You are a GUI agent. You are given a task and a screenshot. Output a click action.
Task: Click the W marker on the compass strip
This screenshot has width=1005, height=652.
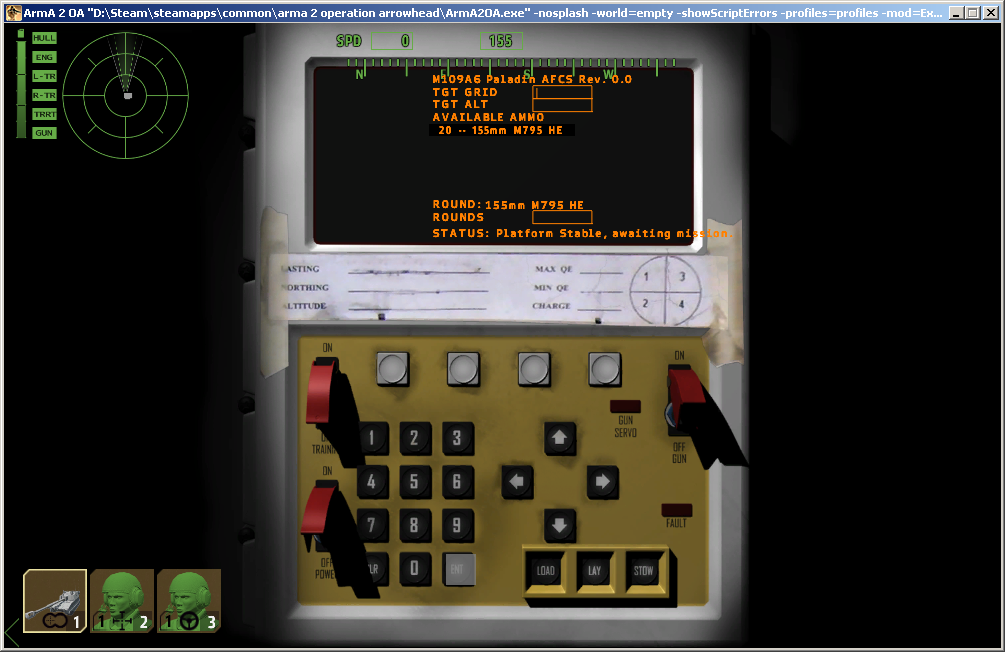click(608, 75)
